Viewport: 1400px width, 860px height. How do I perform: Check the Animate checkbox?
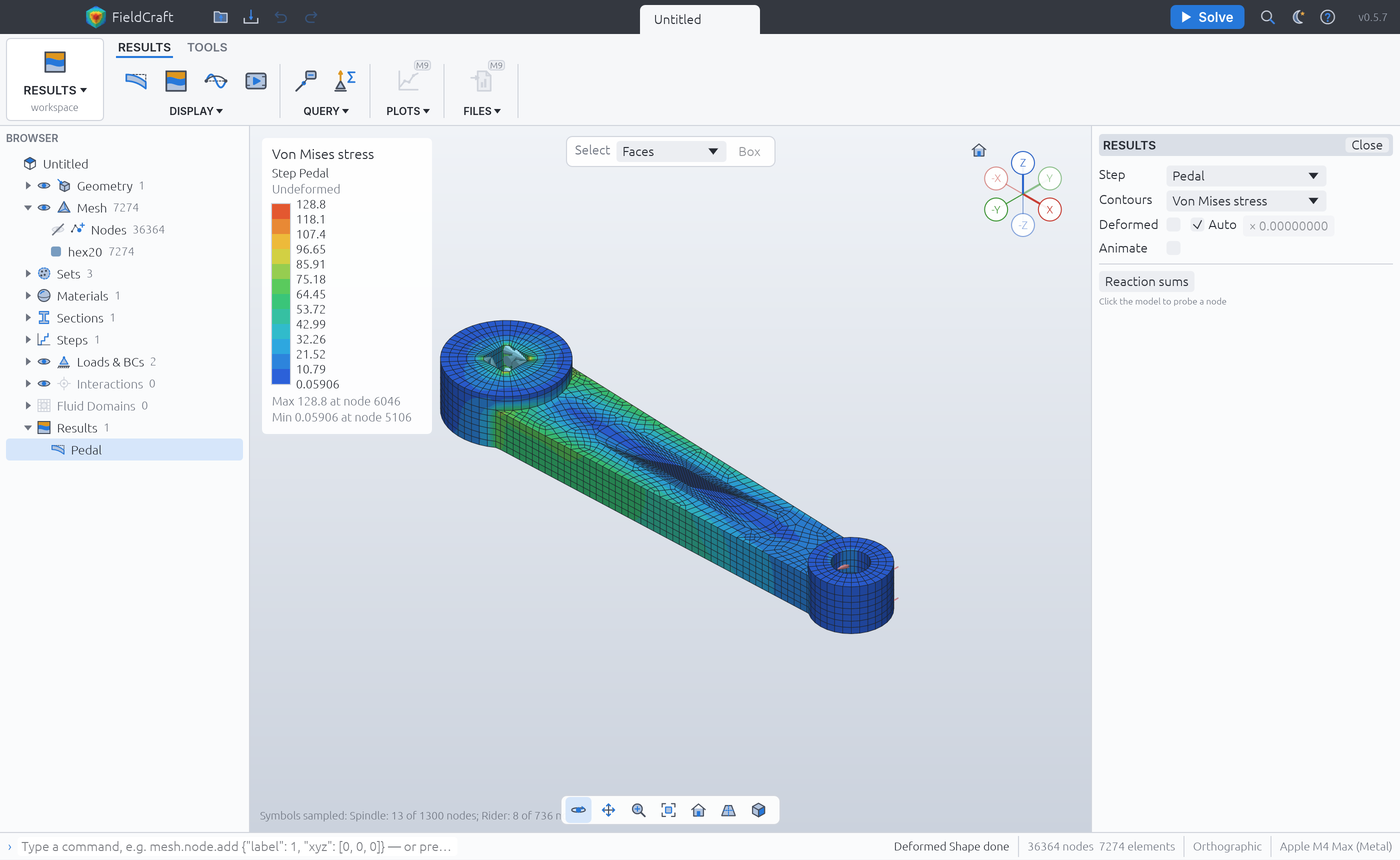(1173, 248)
